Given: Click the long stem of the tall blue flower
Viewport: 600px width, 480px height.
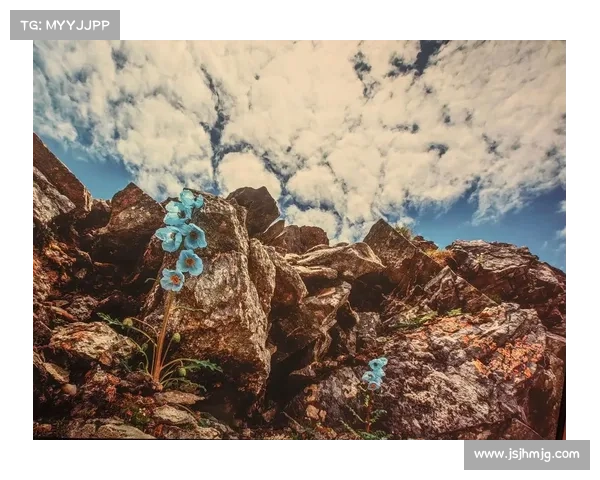Looking at the screenshot, I should coord(161,335).
